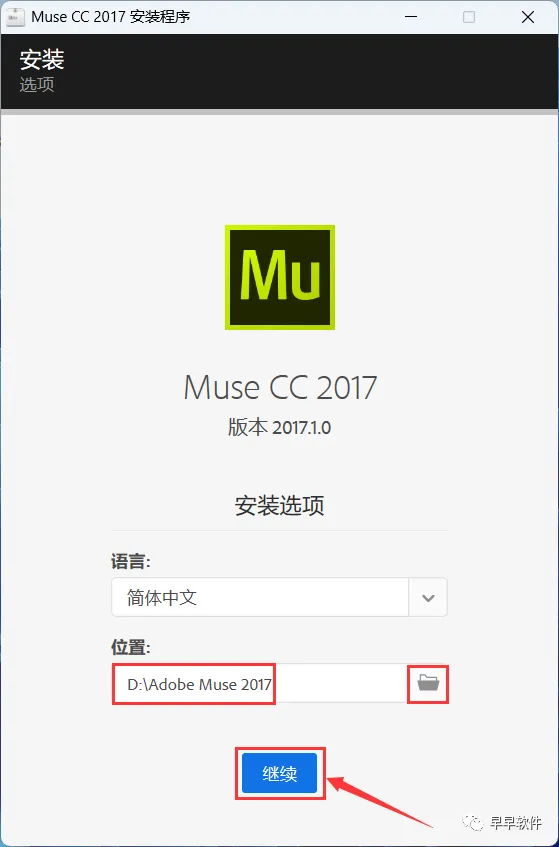The width and height of the screenshot is (559, 847).
Task: Click the 安装选项 section heading
Action: [280, 506]
